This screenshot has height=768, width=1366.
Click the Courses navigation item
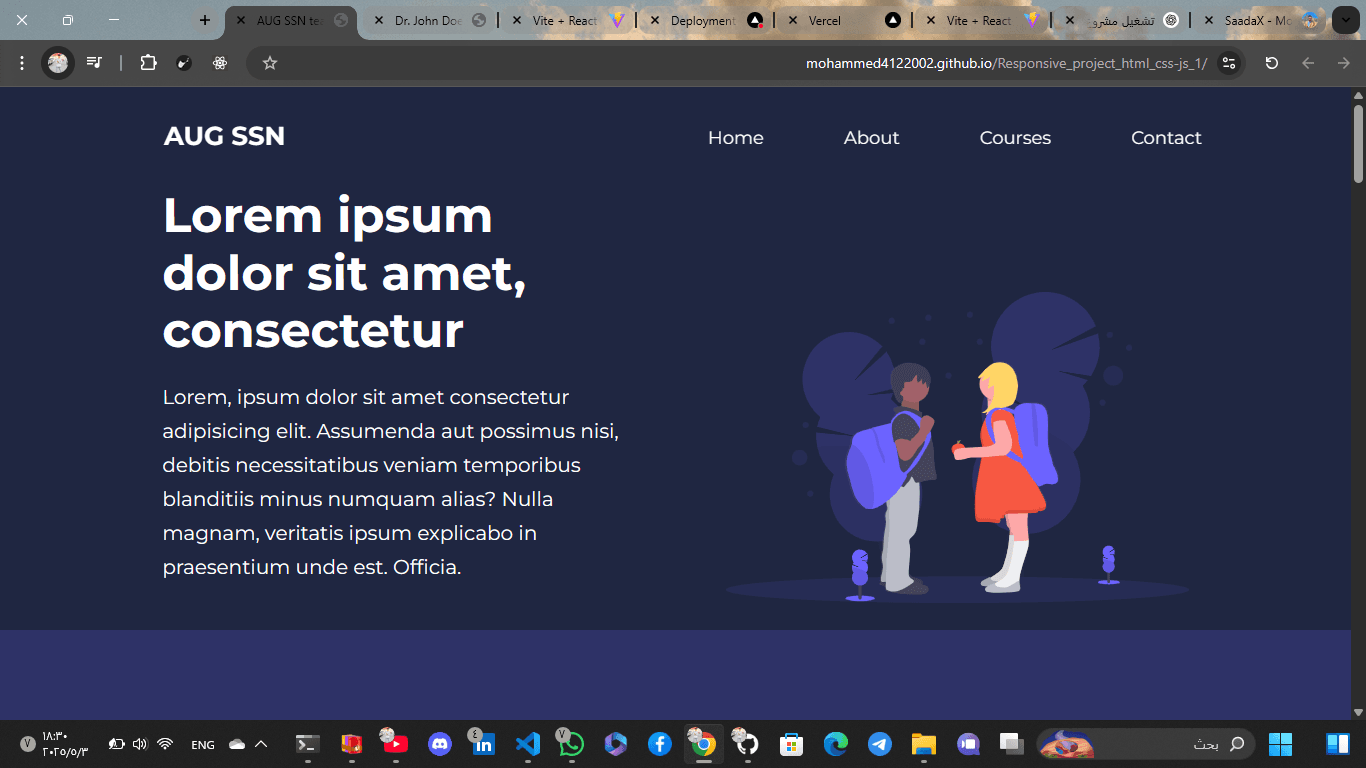pyautogui.click(x=1015, y=138)
